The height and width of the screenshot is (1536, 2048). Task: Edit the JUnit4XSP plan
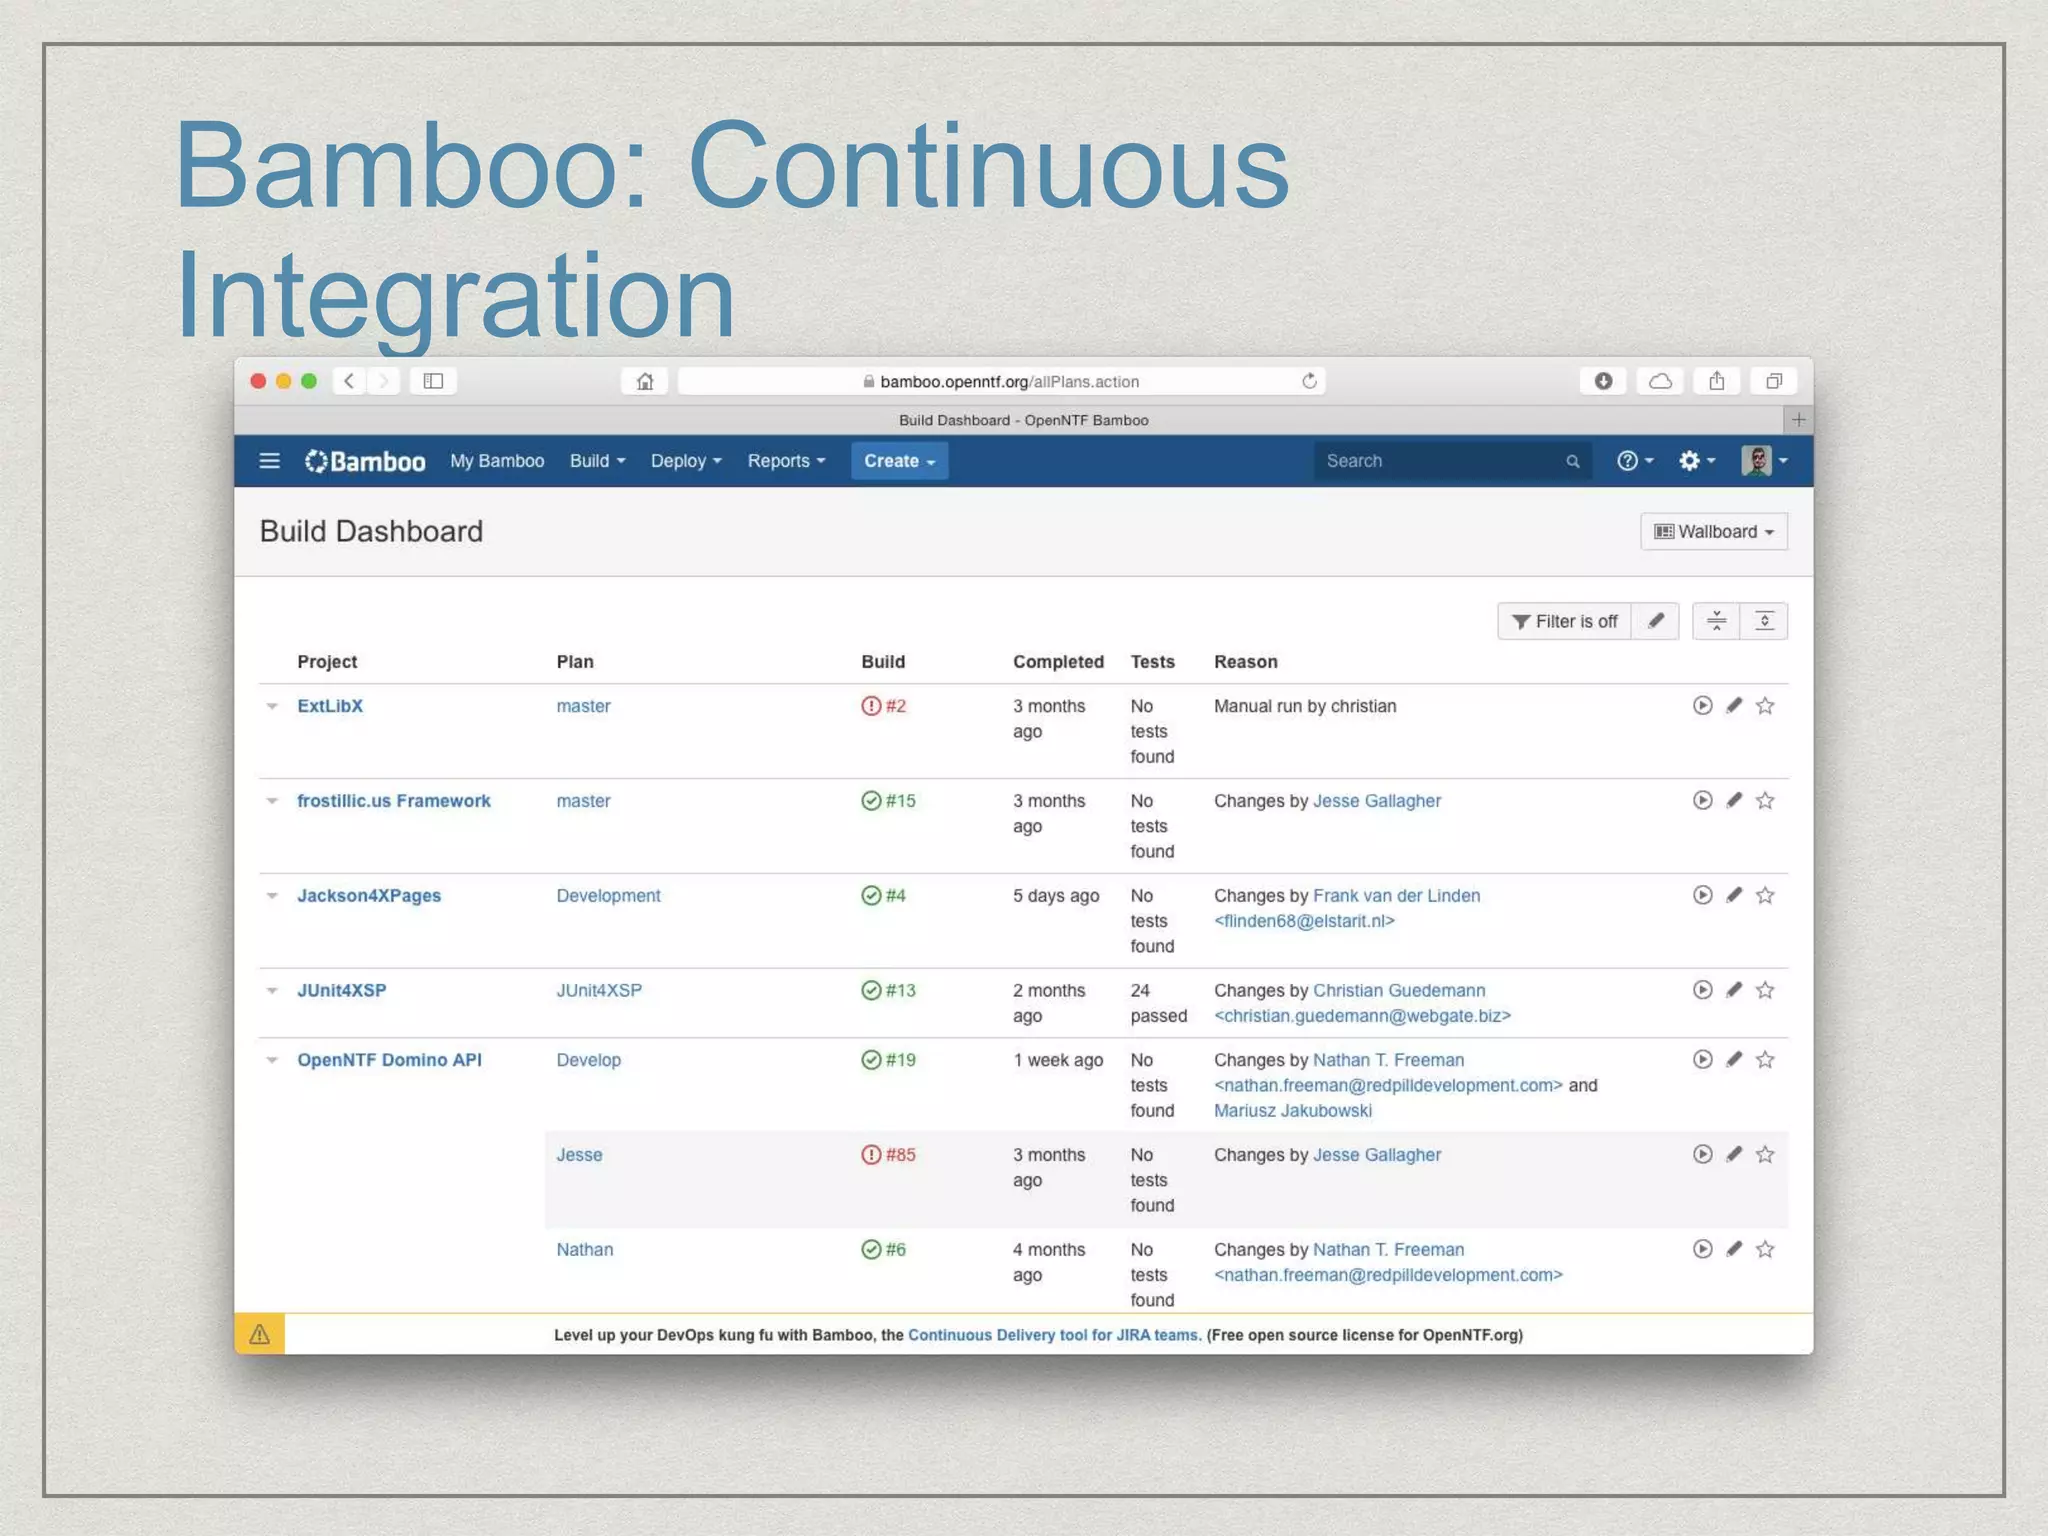1734,990
